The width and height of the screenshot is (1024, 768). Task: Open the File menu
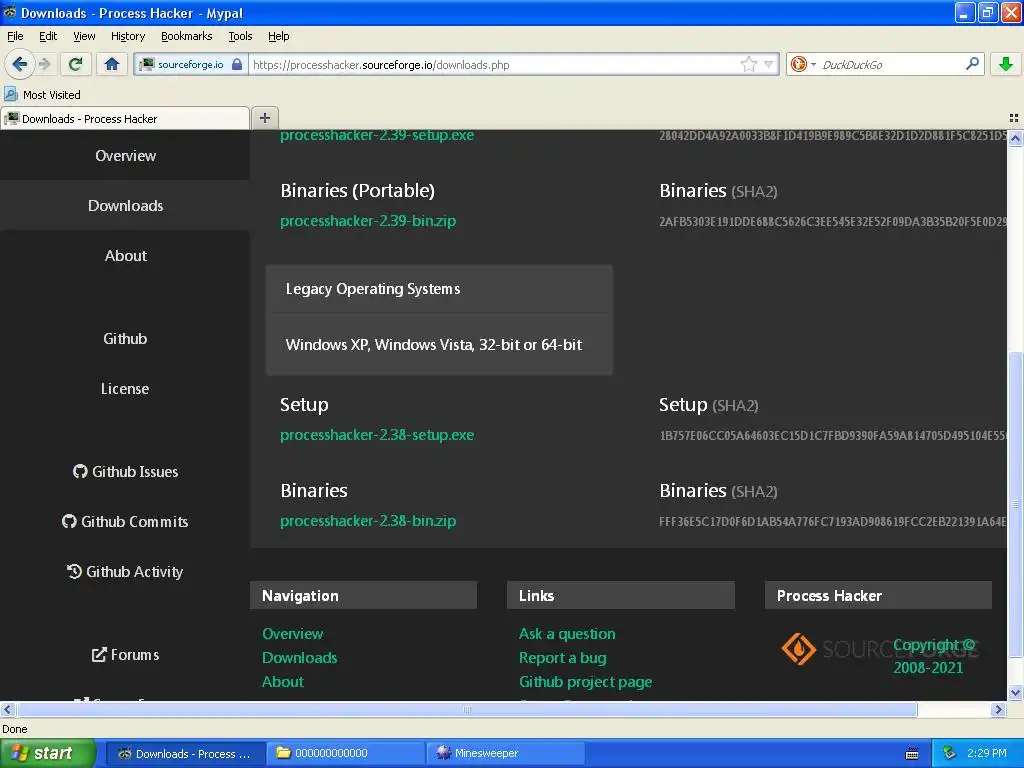point(15,36)
